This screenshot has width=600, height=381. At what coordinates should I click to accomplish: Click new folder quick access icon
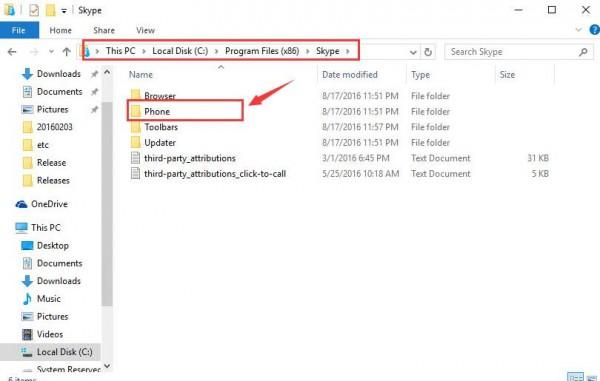51,10
